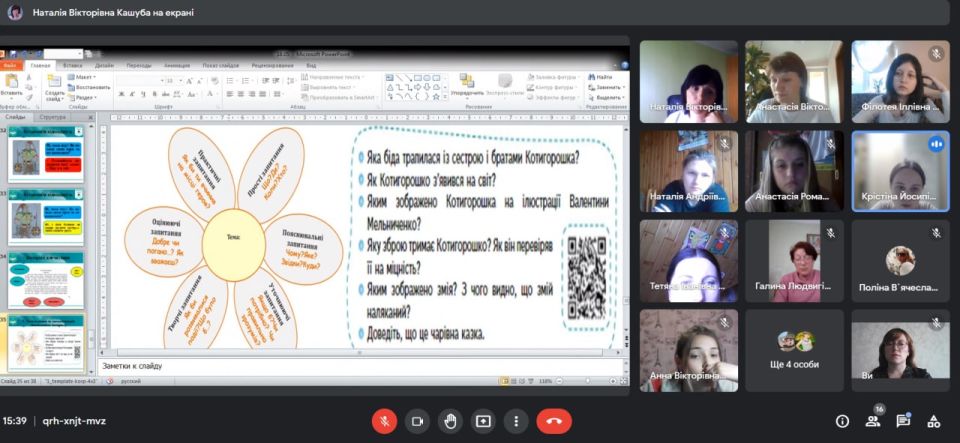The height and width of the screenshot is (443, 960).
Task: Switch to the Рецензирование ribbon tab
Action: (x=272, y=65)
